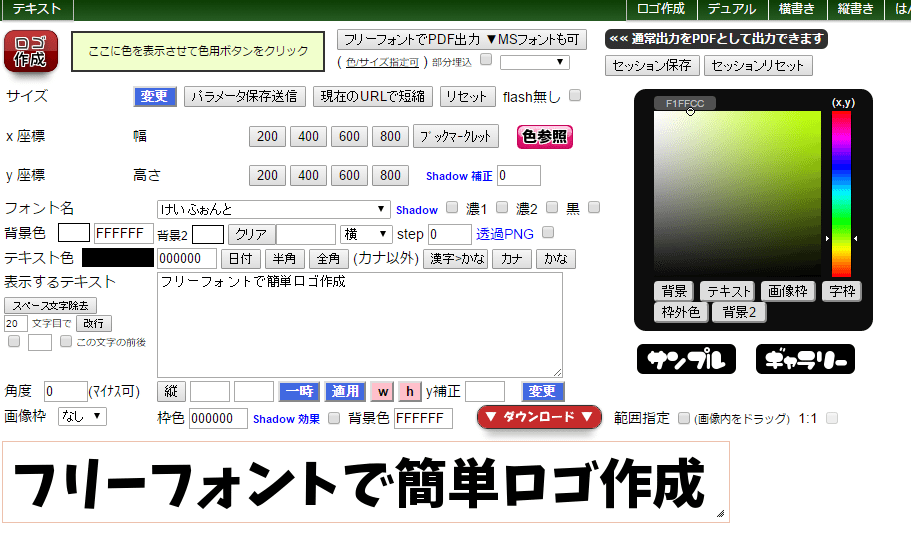Click the rainbow hue slider bar

point(841,190)
